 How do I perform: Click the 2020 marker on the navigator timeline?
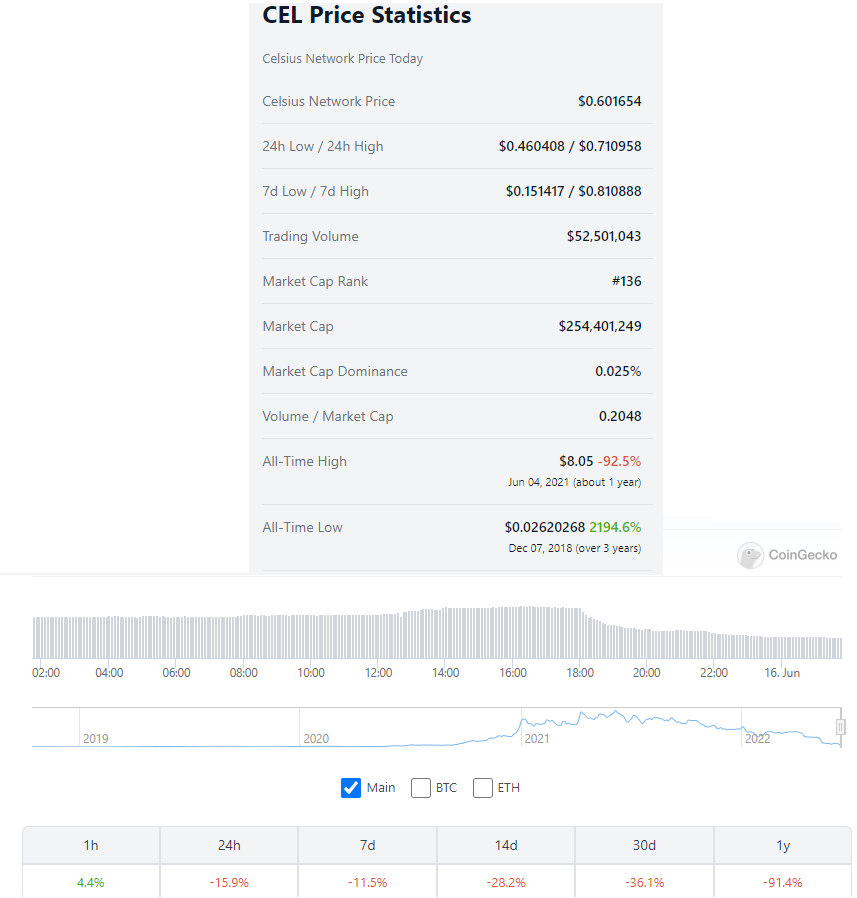[x=316, y=739]
